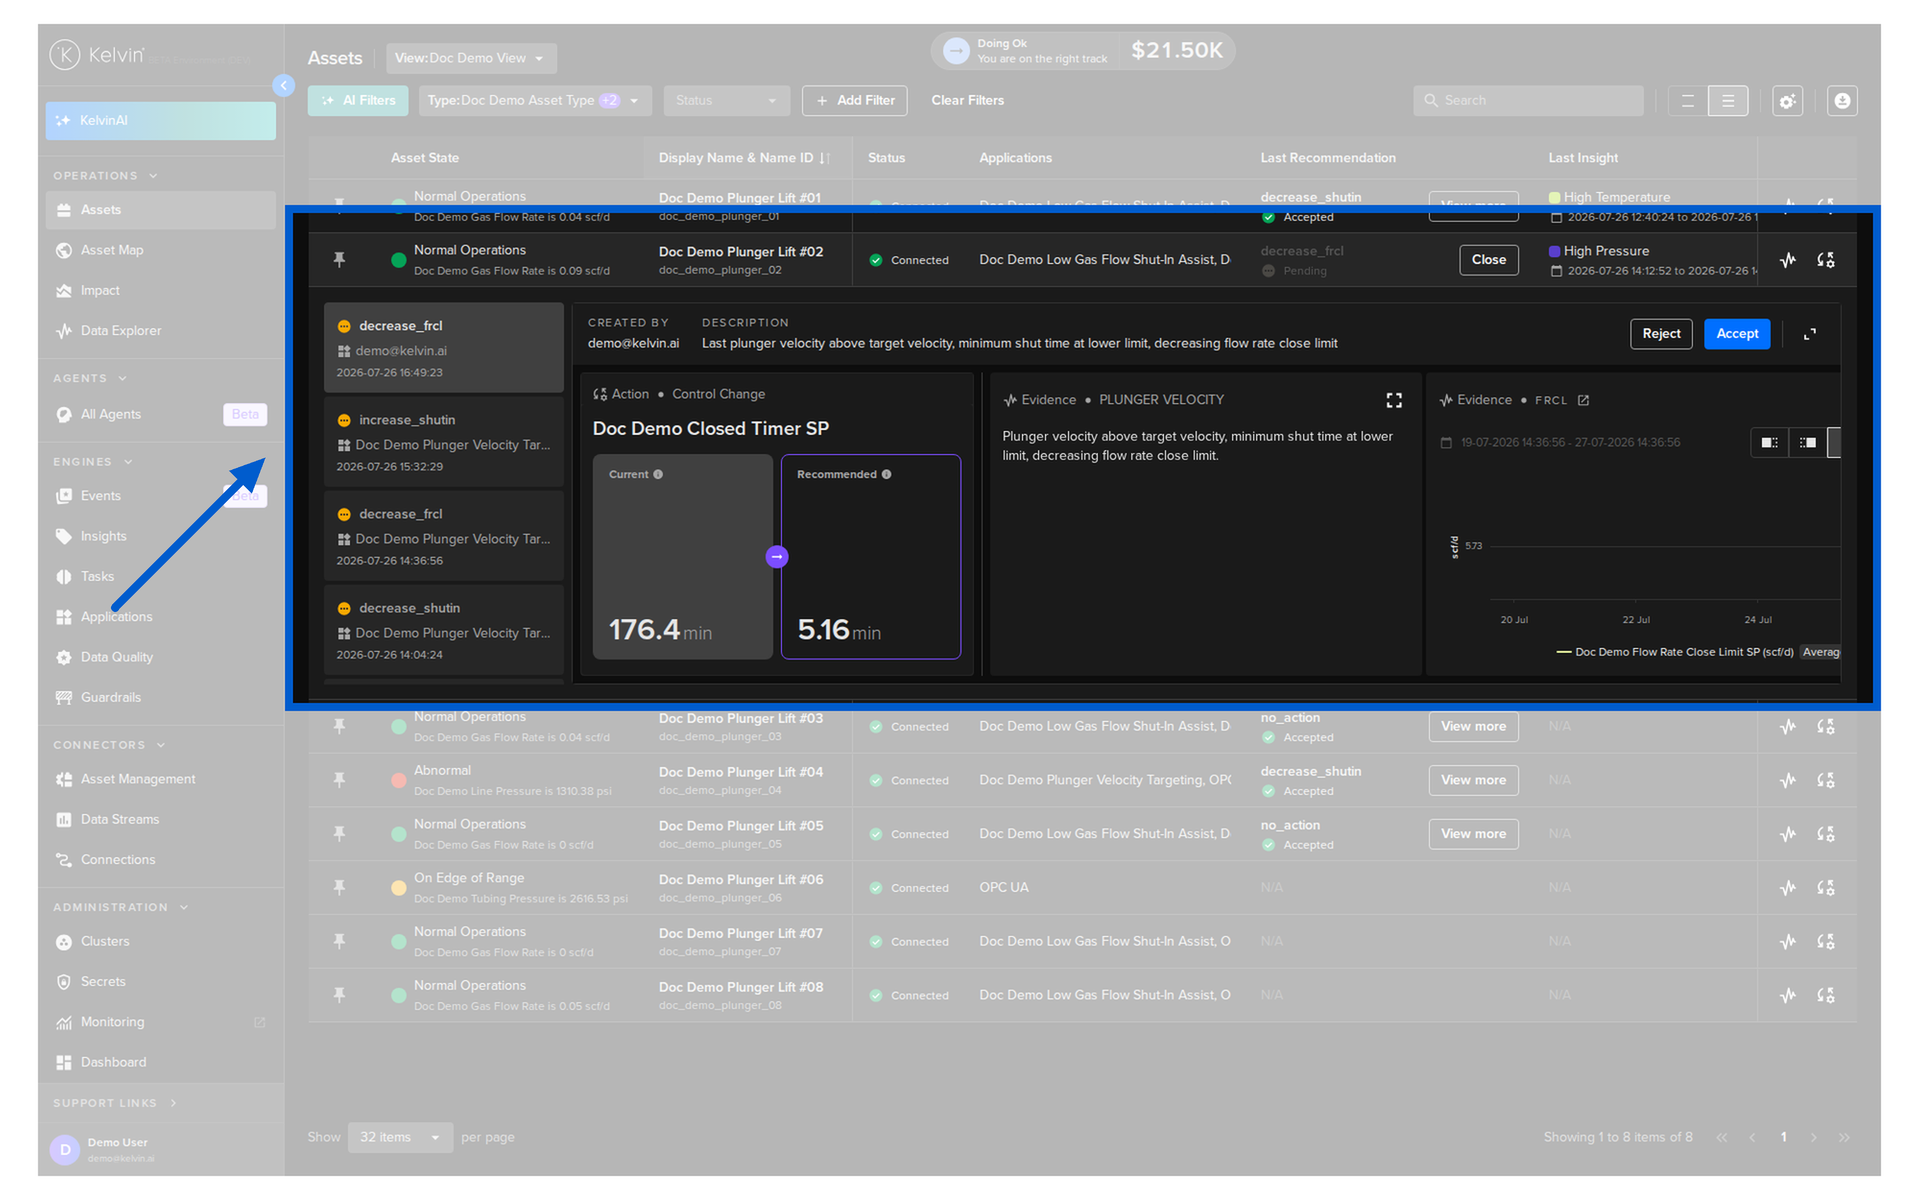Toggle the pin on Doc Demo Plunger Lift #02
This screenshot has width=1920, height=1200.
tap(339, 260)
